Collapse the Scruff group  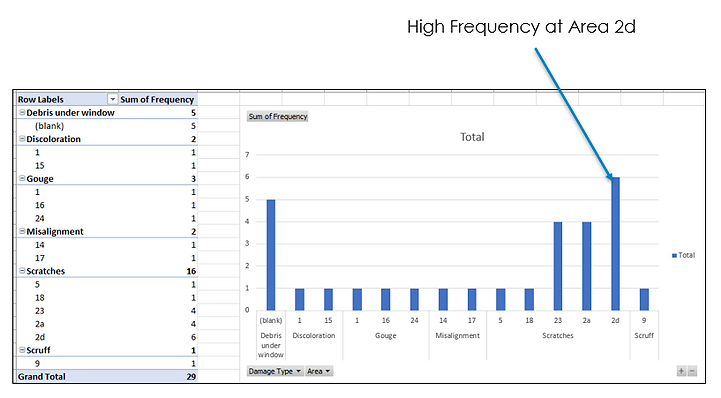pos(22,350)
